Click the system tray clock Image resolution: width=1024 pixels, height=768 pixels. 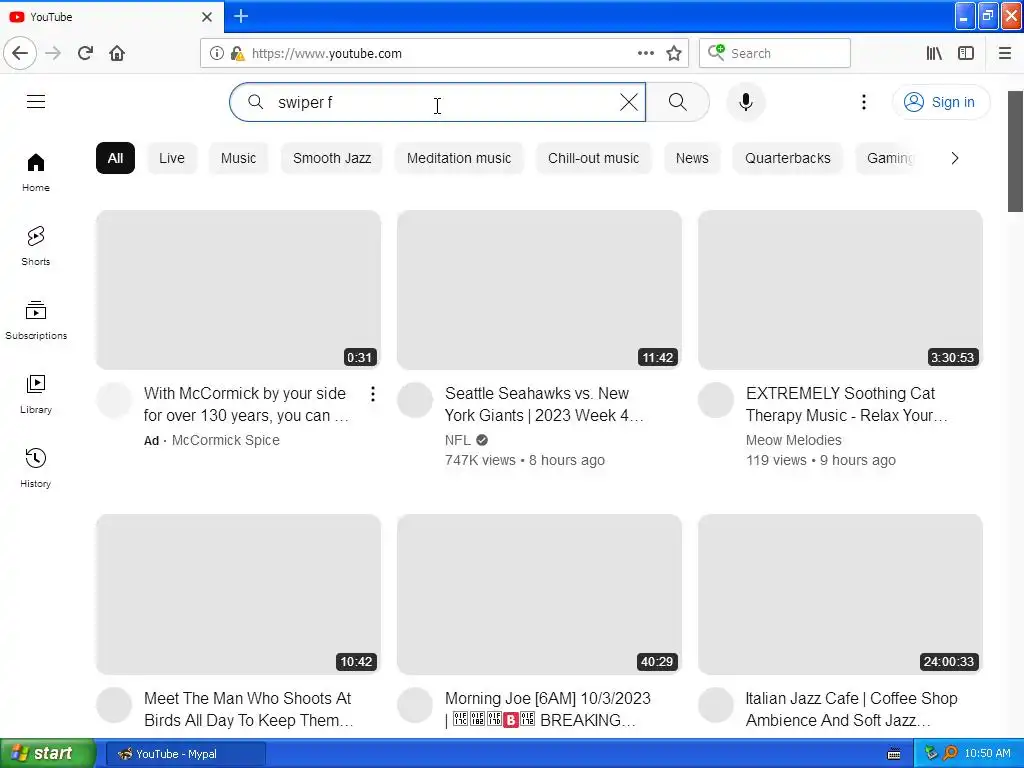pos(987,754)
